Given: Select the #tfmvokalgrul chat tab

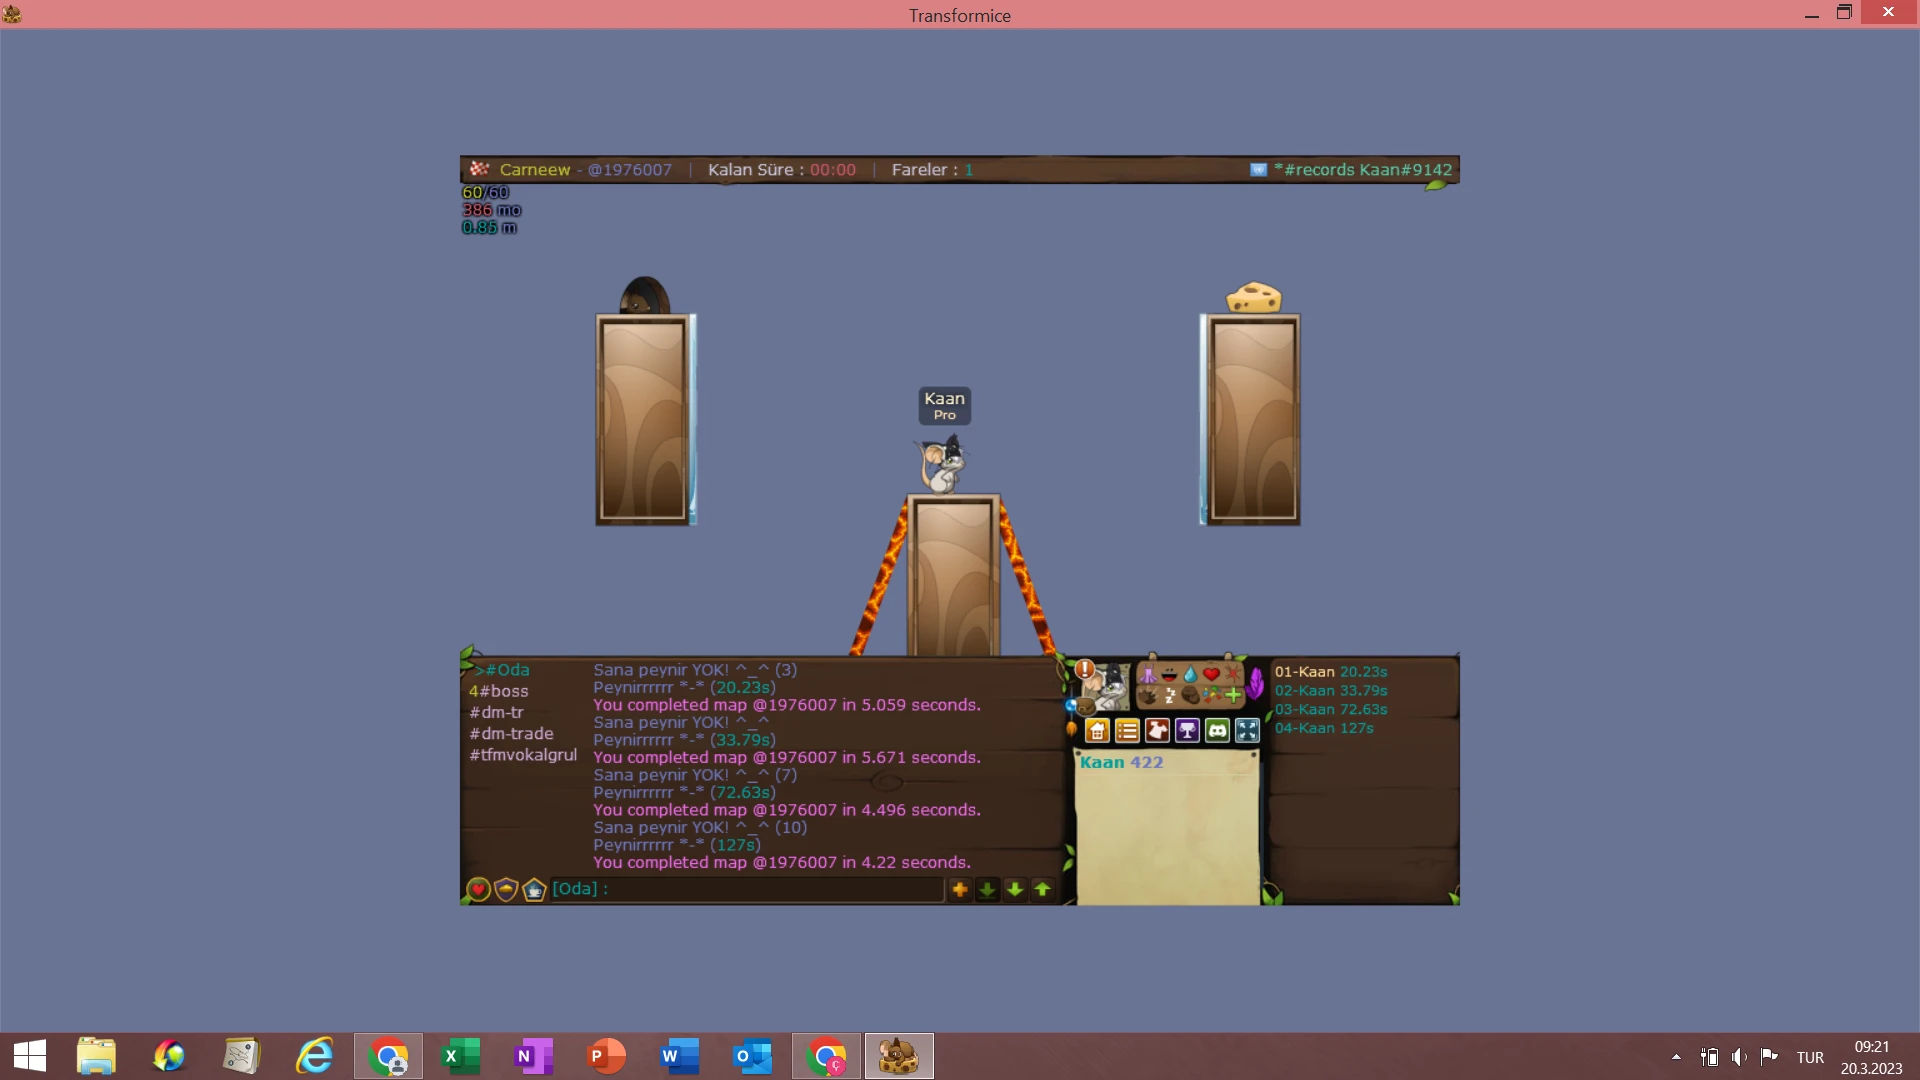Looking at the screenshot, I should tap(523, 755).
